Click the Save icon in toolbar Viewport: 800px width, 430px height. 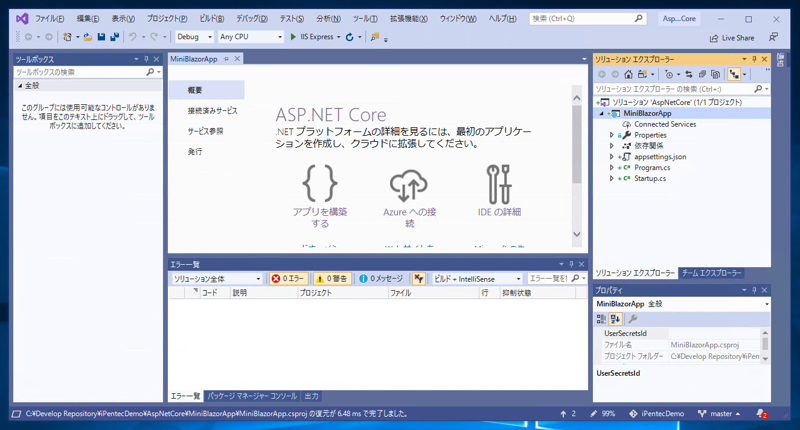101,37
